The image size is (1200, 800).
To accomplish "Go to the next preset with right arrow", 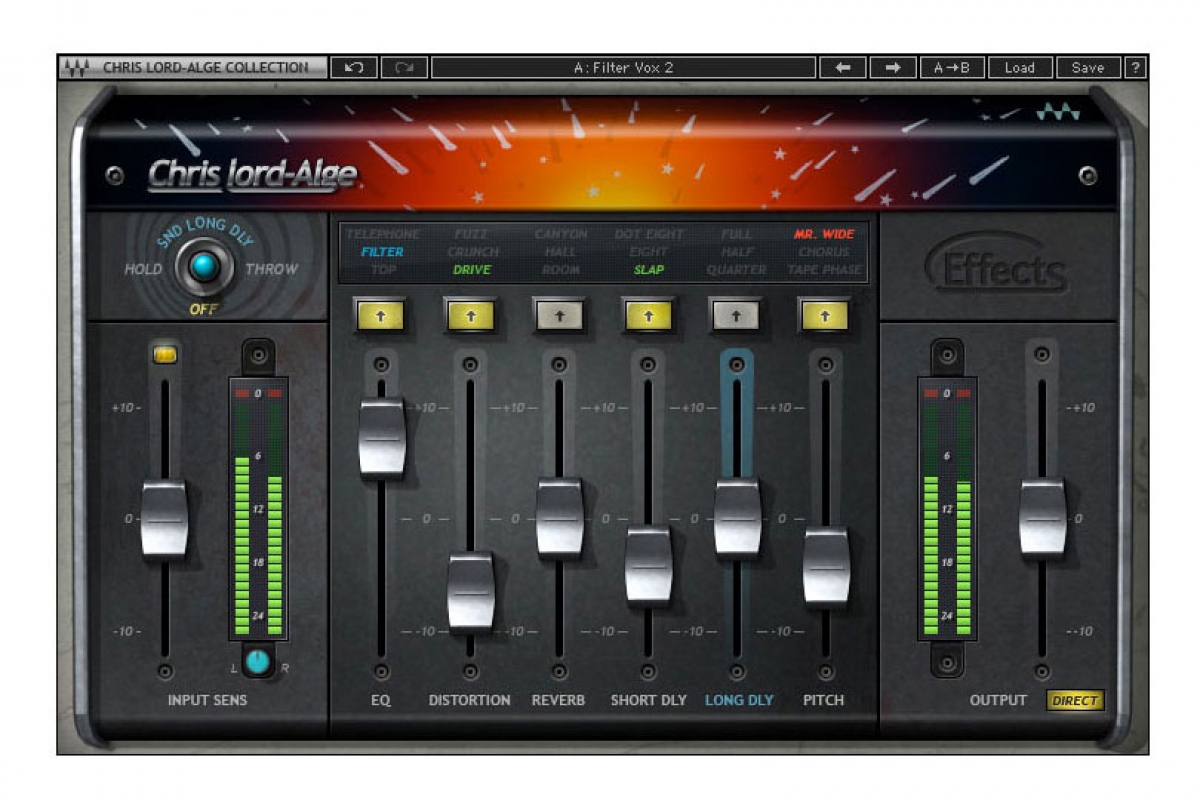I will point(893,68).
